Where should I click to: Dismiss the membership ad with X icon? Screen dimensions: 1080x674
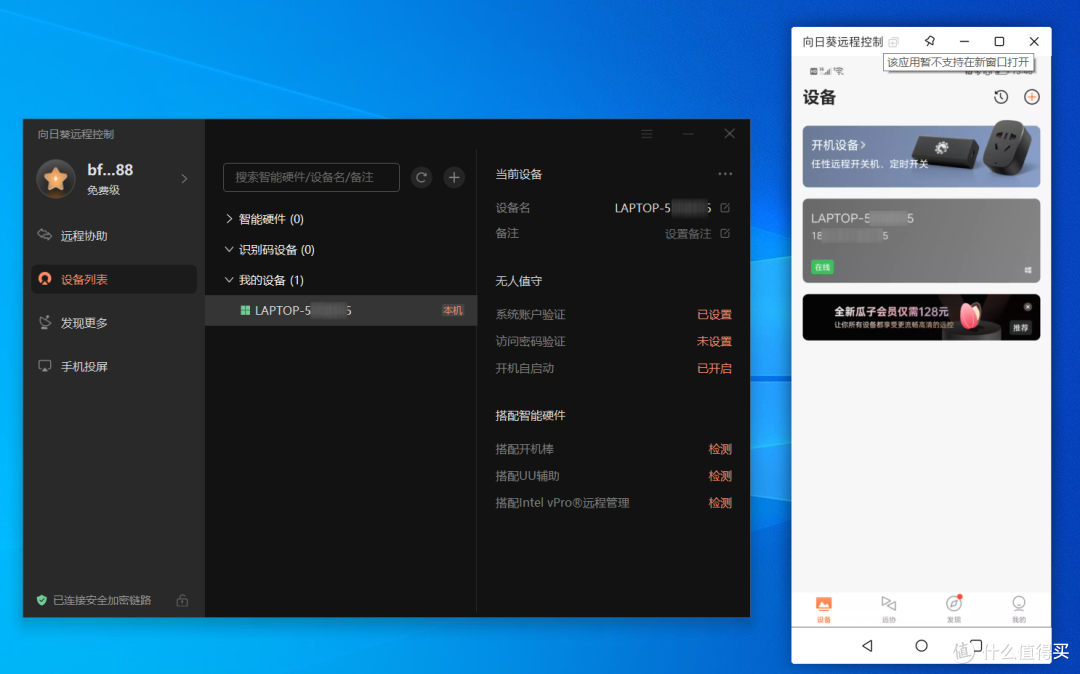click(1027, 307)
